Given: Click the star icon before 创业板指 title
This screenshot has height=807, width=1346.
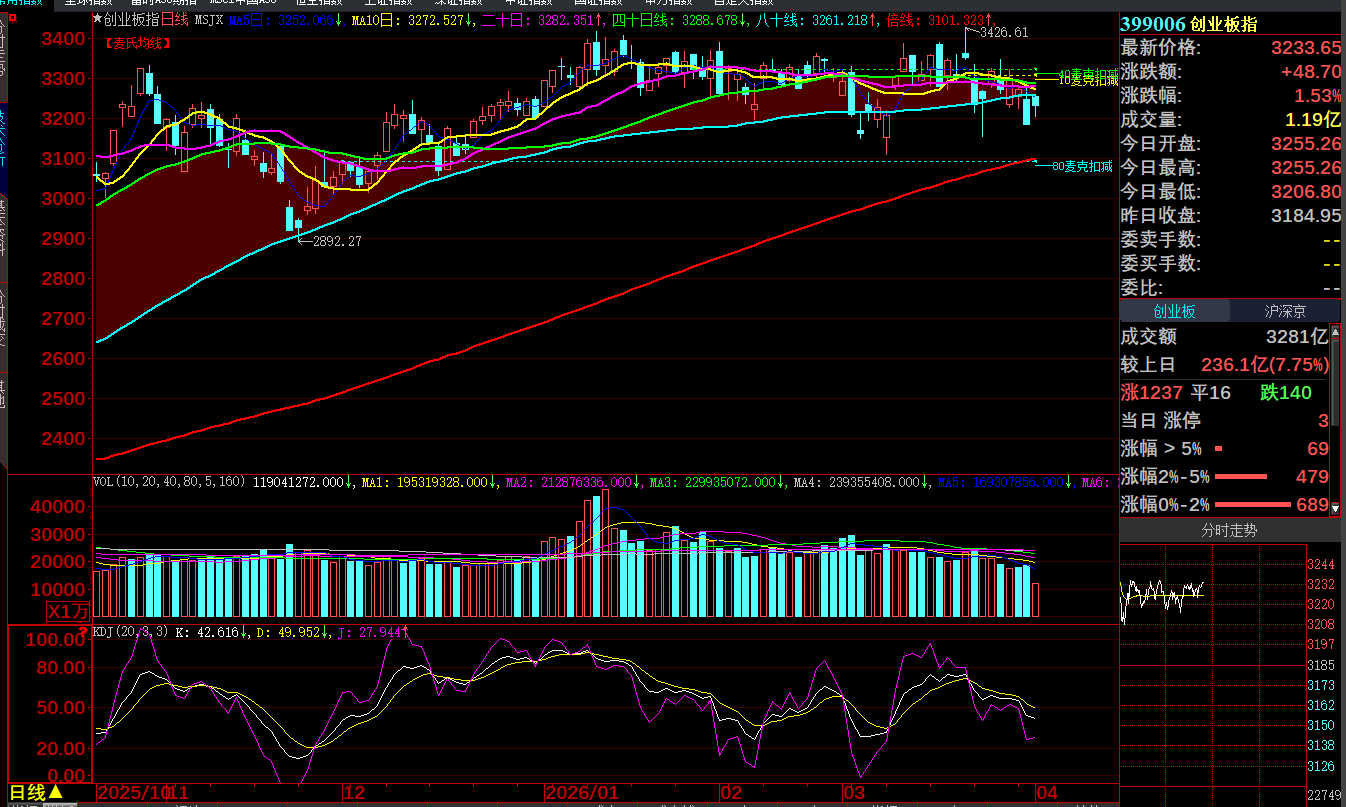Looking at the screenshot, I should tap(97, 19).
